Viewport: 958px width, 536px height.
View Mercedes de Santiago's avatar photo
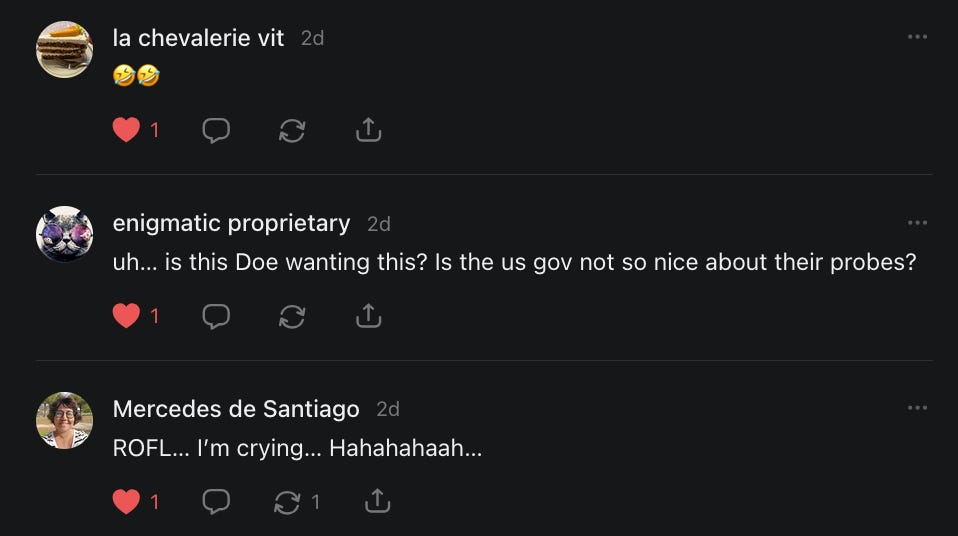pyautogui.click(x=65, y=420)
